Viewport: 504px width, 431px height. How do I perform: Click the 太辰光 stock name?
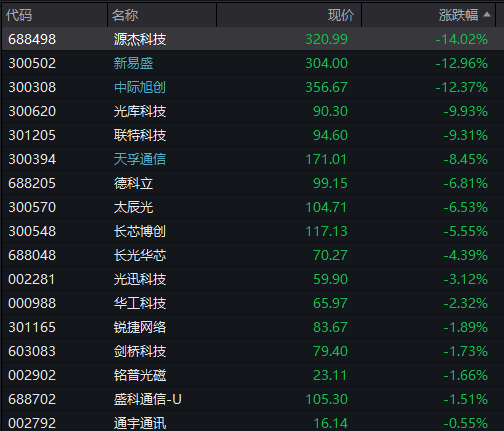(133, 207)
